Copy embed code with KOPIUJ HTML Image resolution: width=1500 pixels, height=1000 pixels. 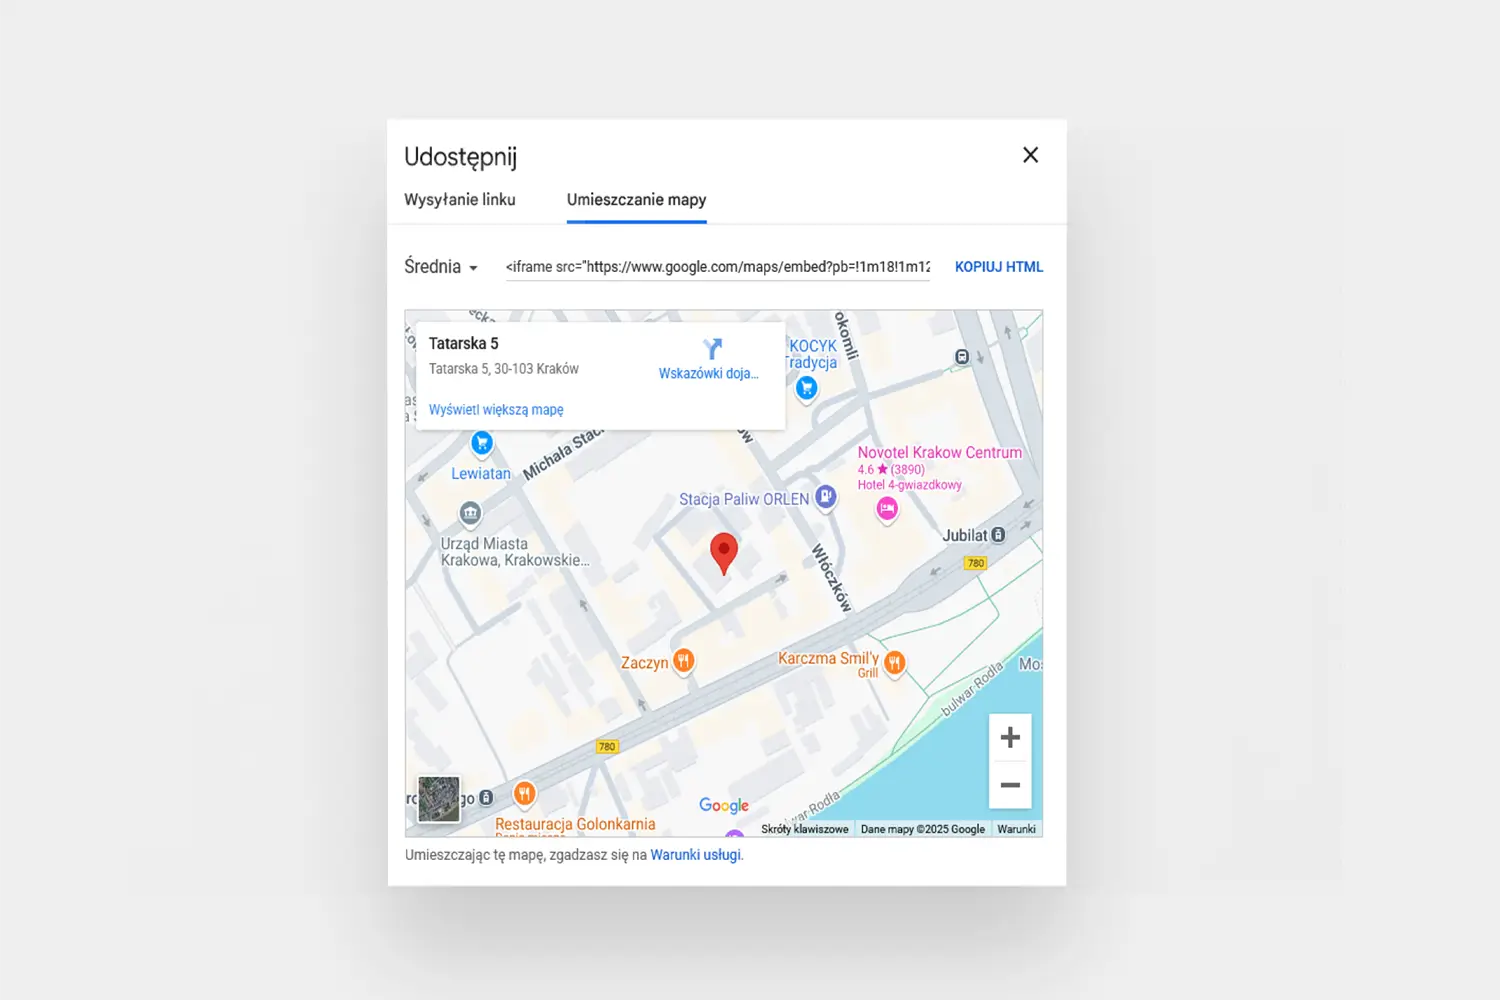click(x=999, y=267)
